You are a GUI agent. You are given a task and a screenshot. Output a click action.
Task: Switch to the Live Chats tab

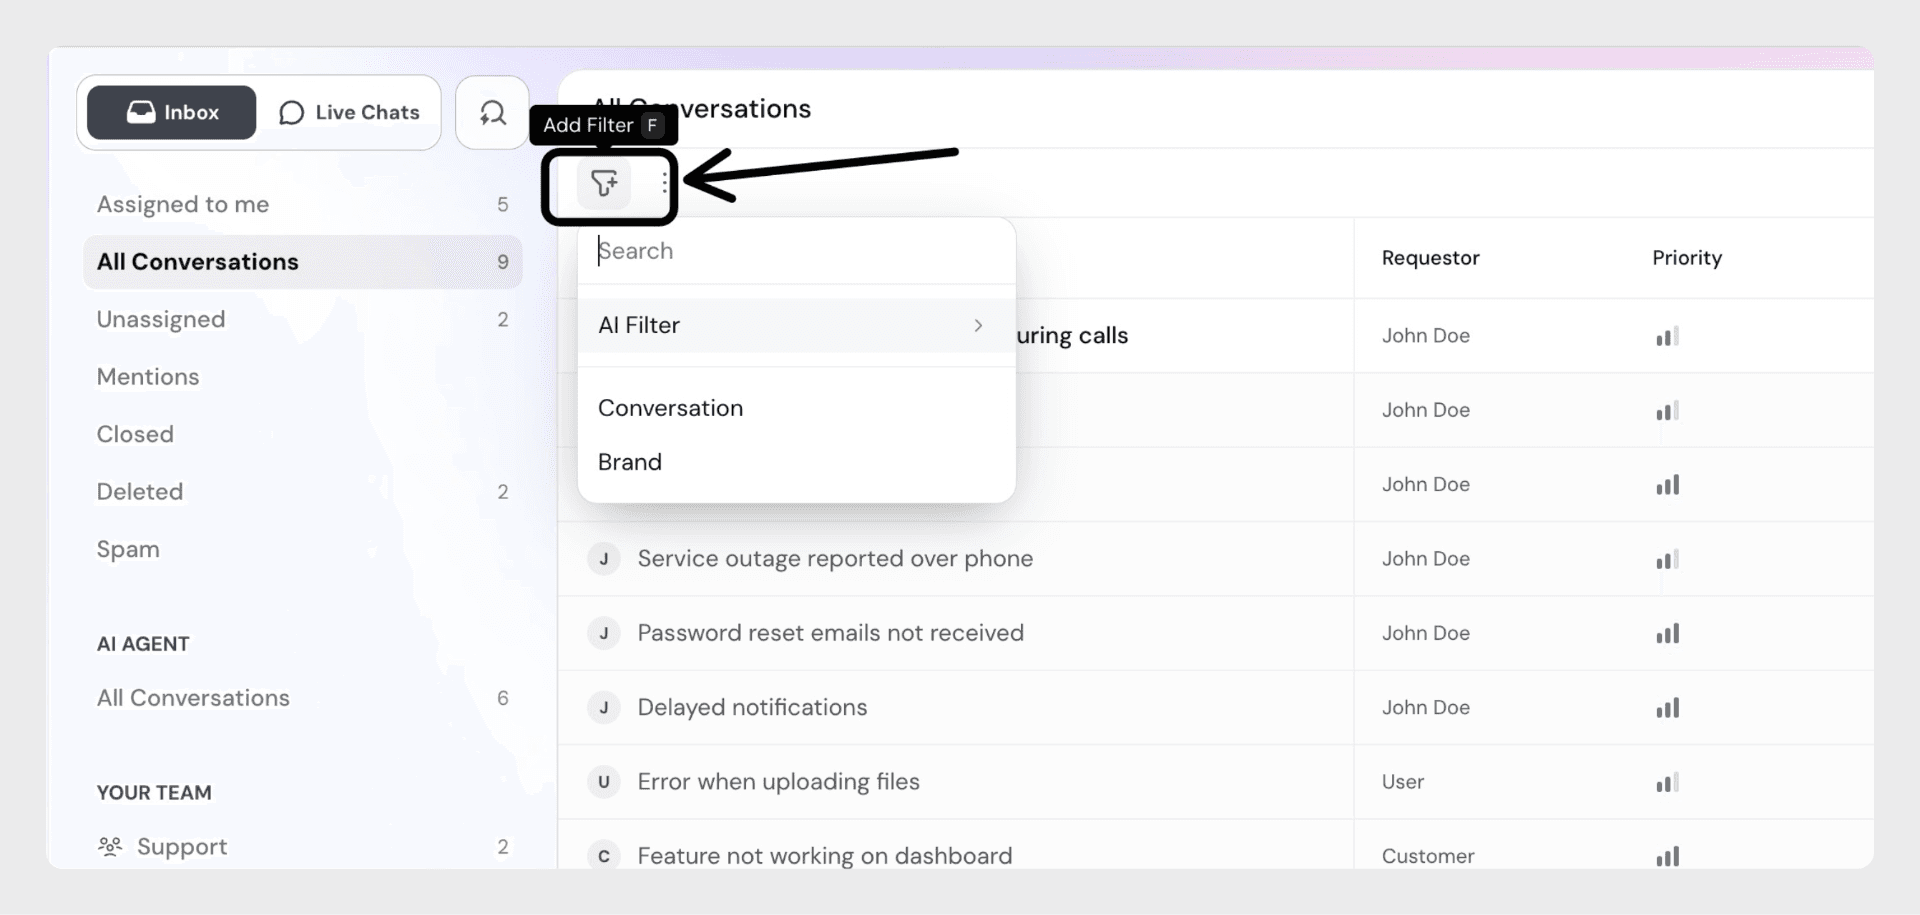(x=349, y=113)
